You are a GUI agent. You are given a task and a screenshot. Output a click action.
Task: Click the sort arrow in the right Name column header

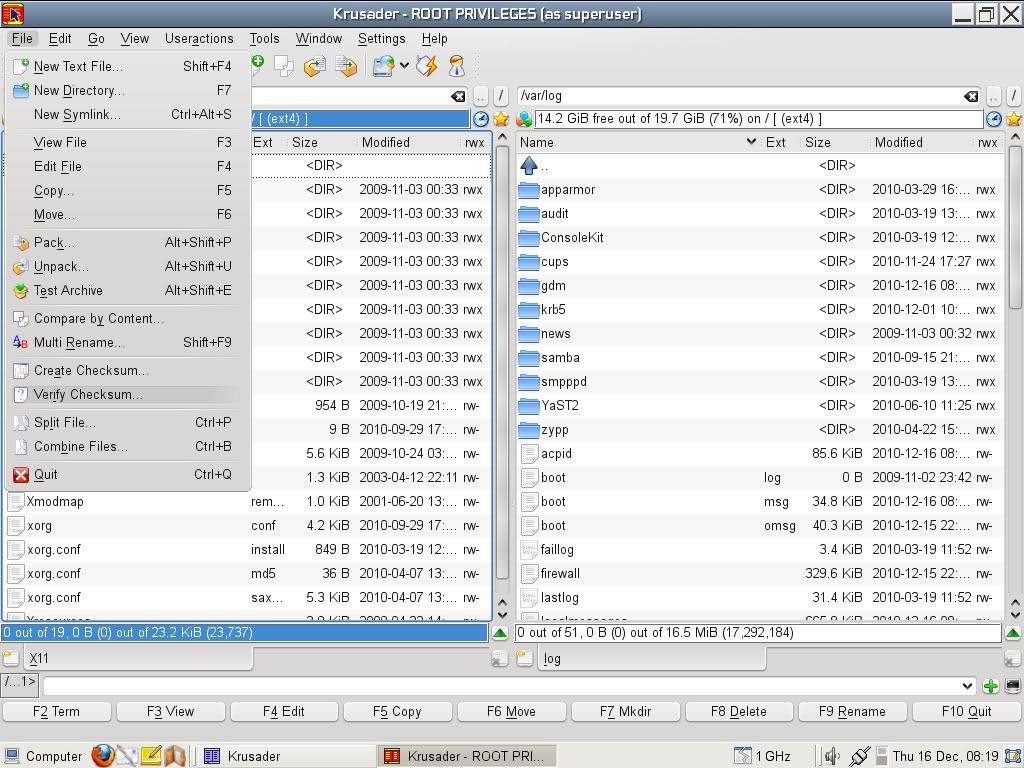tap(751, 142)
